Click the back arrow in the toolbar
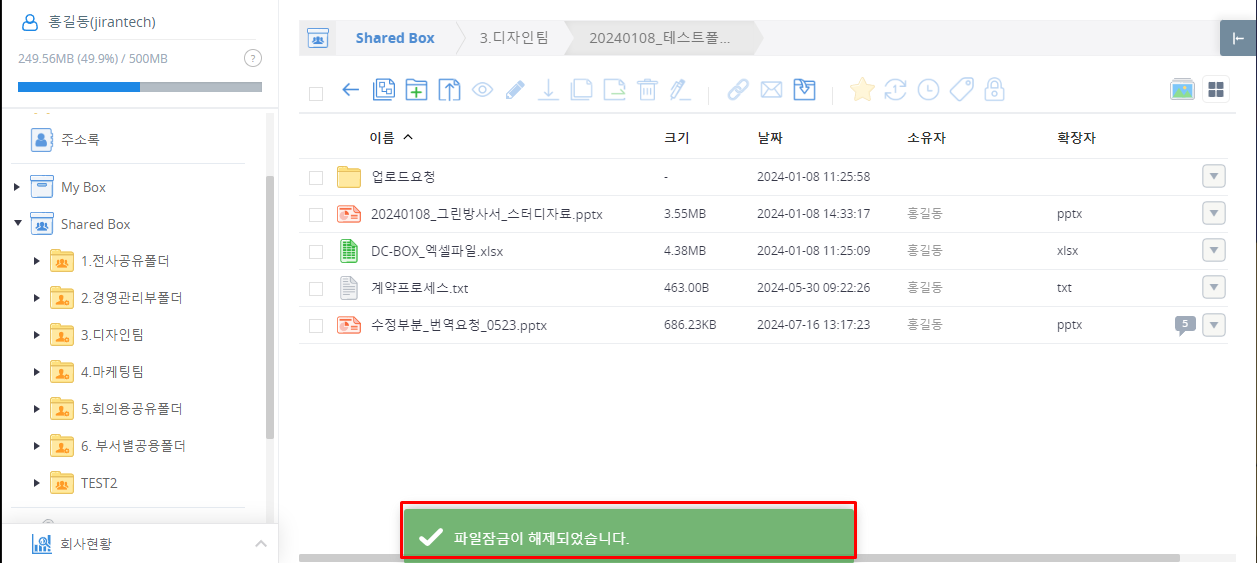 [350, 90]
